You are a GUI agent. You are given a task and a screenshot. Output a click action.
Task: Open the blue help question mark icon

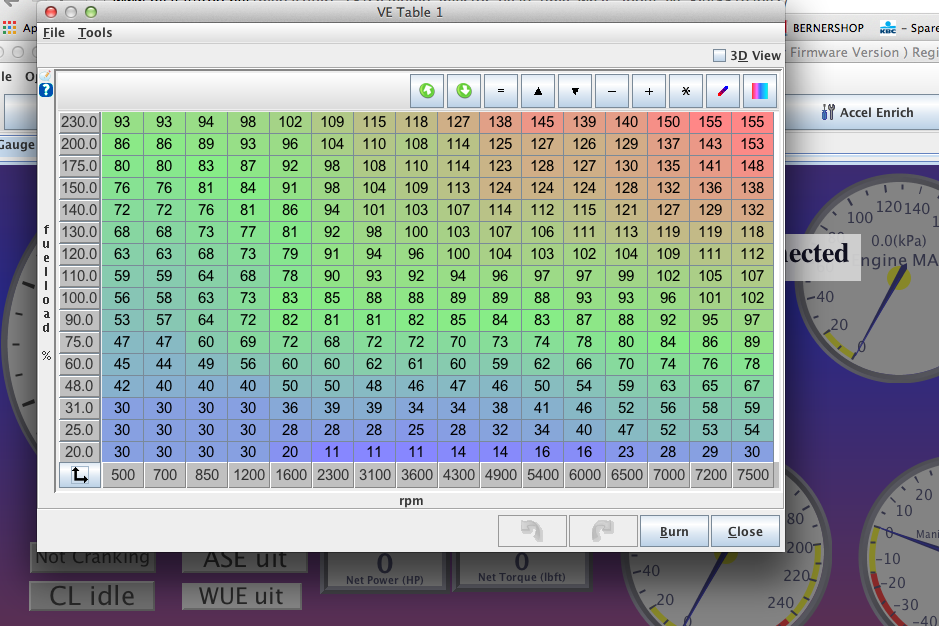[45, 90]
